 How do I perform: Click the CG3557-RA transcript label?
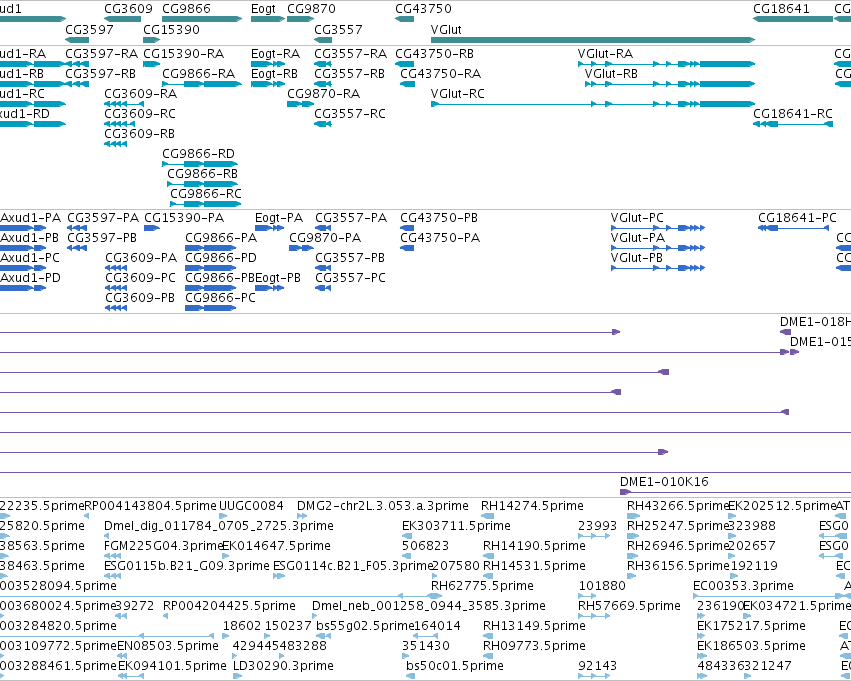pyautogui.click(x=351, y=54)
